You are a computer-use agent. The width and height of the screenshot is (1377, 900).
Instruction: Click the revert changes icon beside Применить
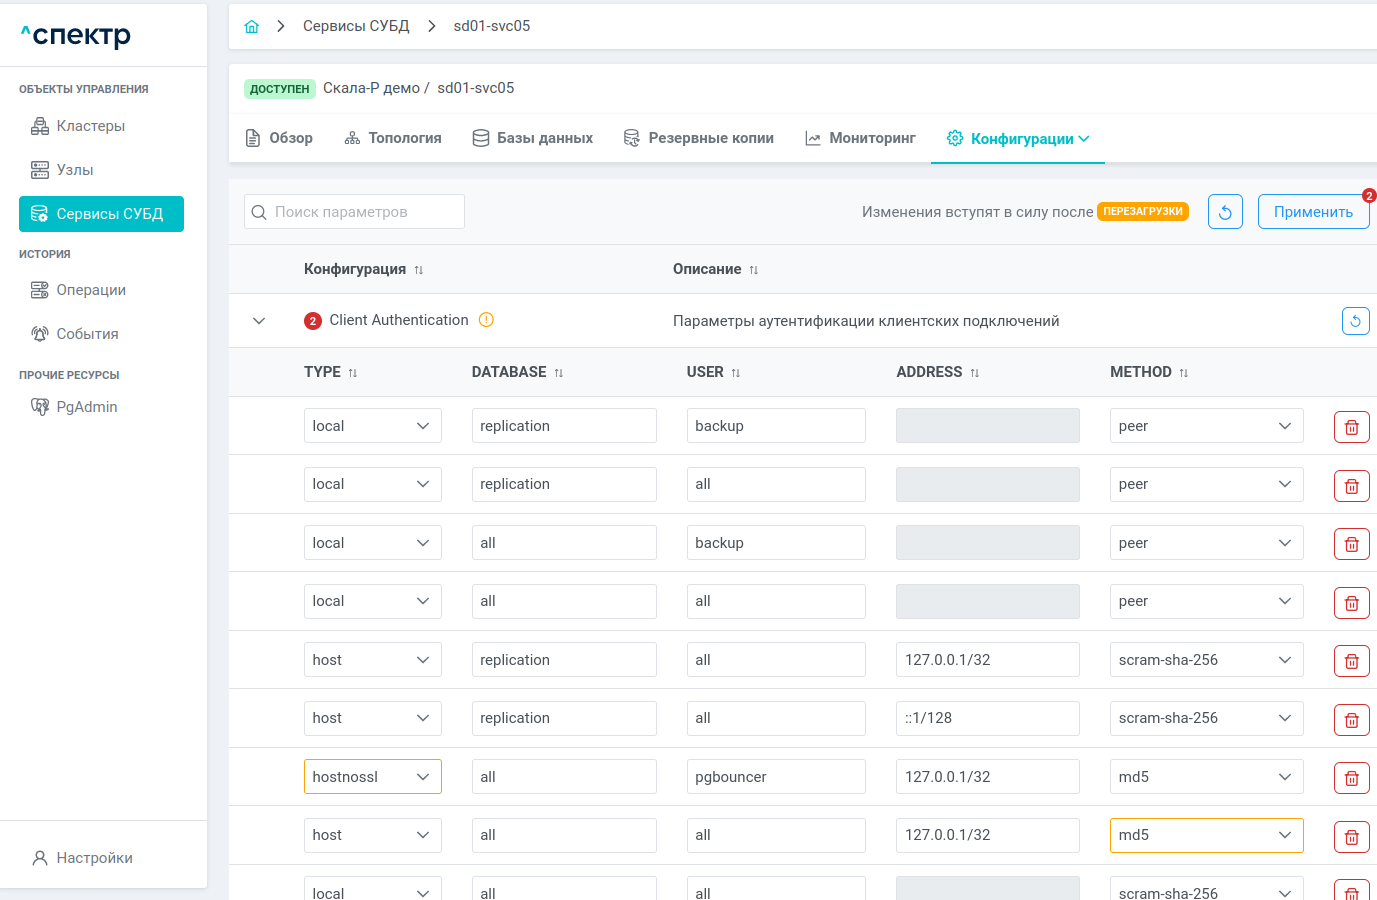1225,212
